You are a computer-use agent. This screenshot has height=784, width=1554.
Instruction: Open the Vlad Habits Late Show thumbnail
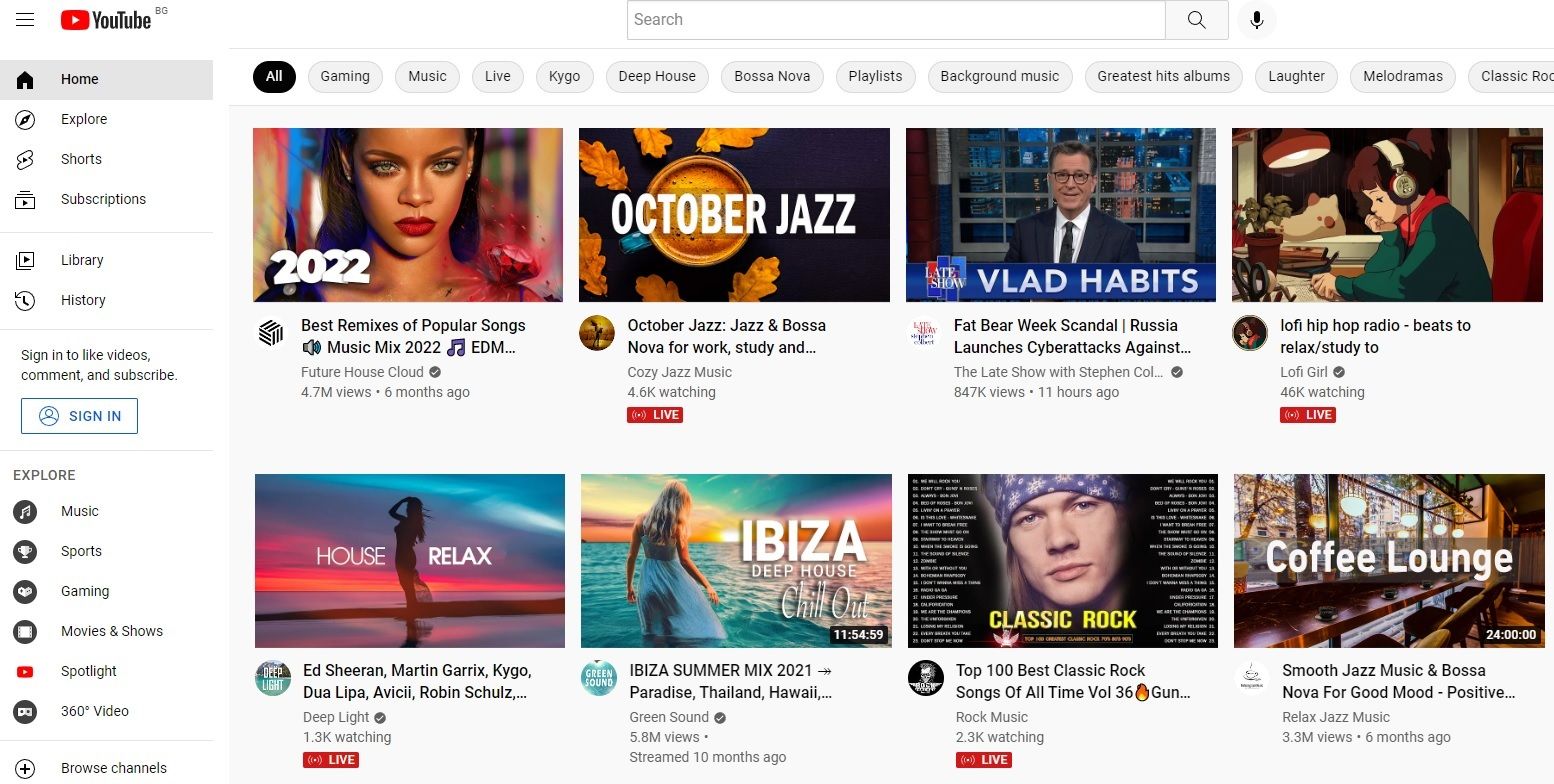1061,215
